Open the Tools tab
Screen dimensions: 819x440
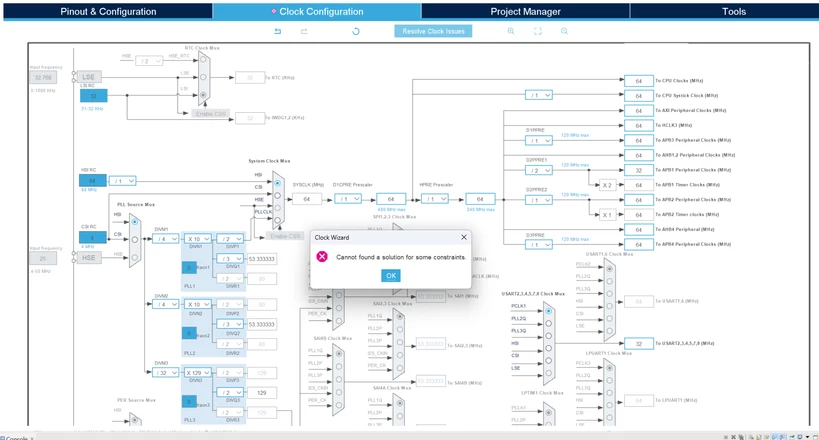pos(733,11)
